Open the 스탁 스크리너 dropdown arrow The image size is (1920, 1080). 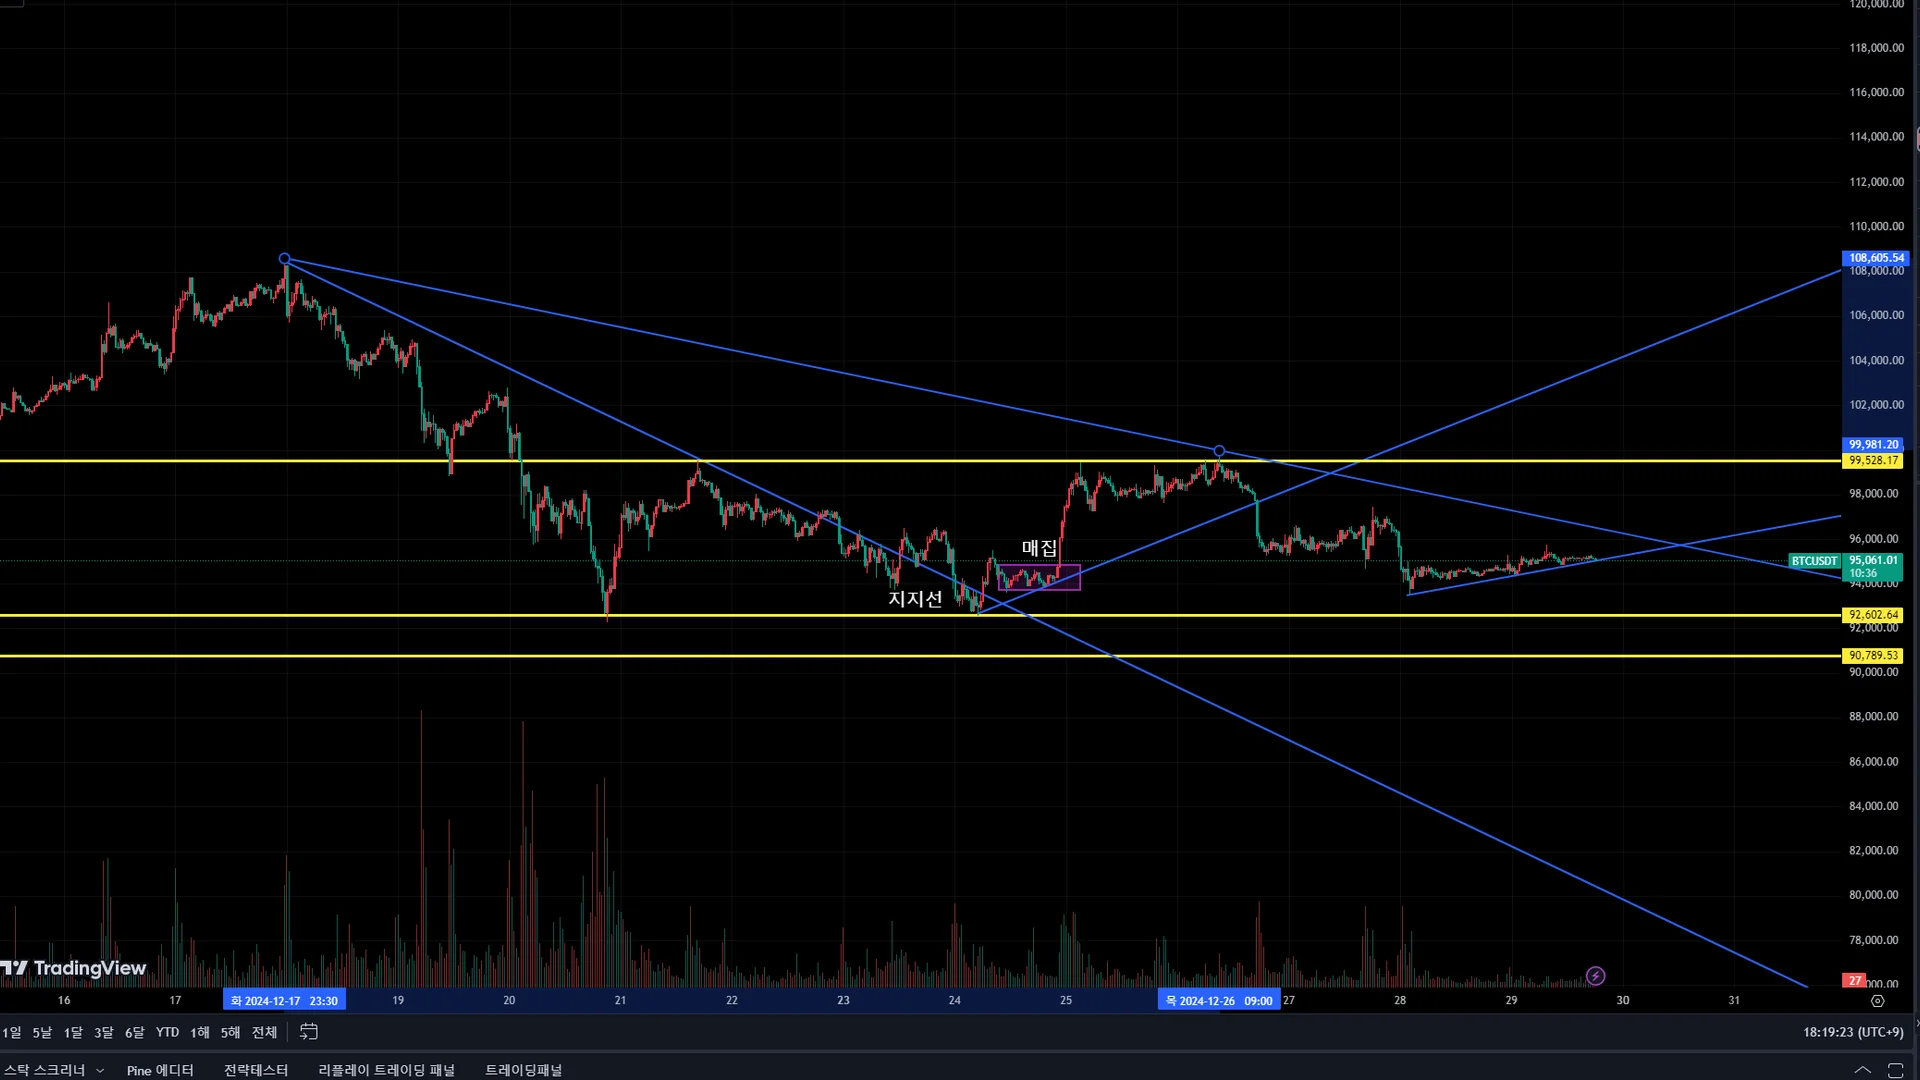click(100, 1071)
